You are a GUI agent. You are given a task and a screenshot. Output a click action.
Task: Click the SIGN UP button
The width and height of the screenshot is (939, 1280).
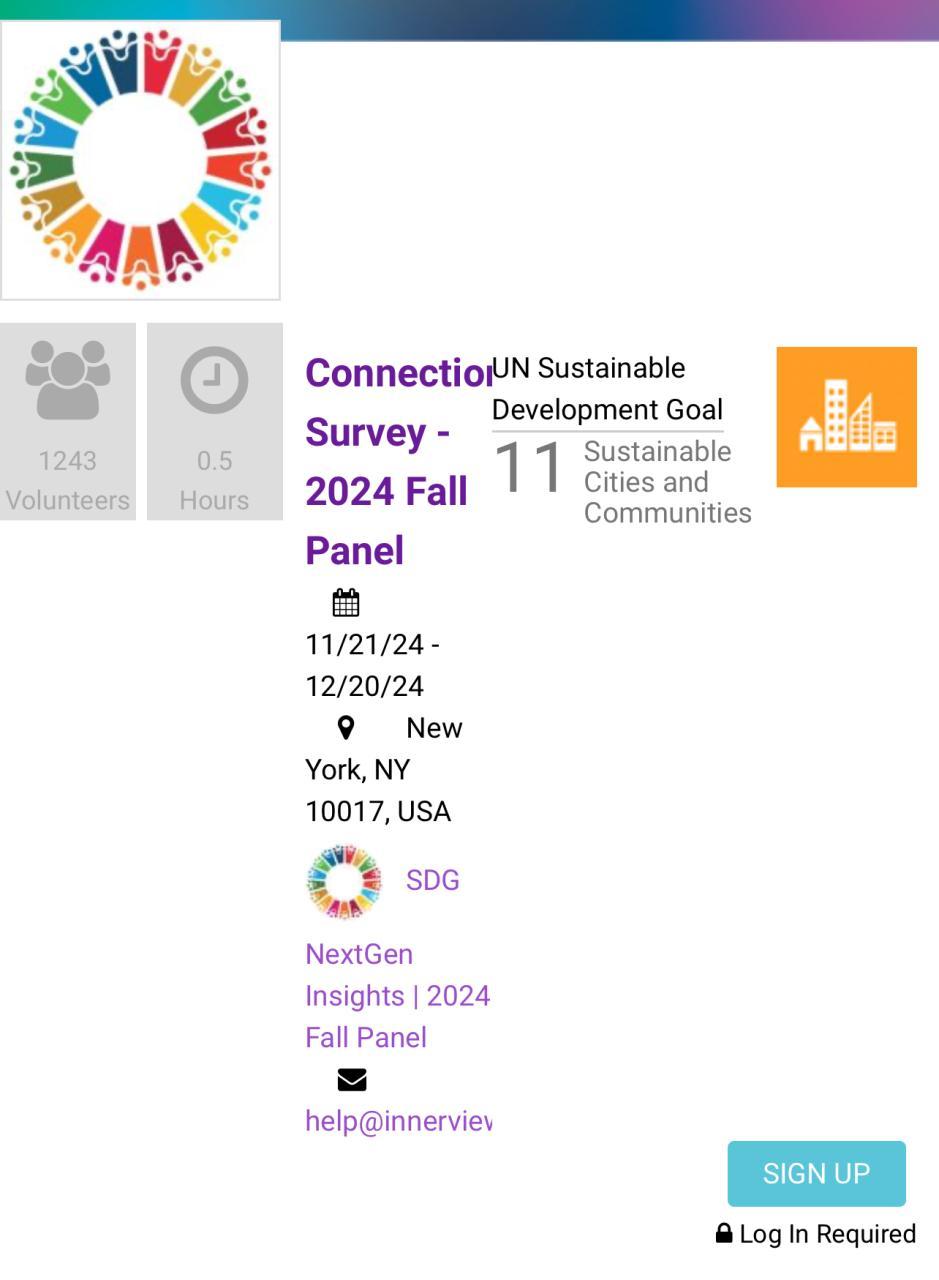[816, 1174]
